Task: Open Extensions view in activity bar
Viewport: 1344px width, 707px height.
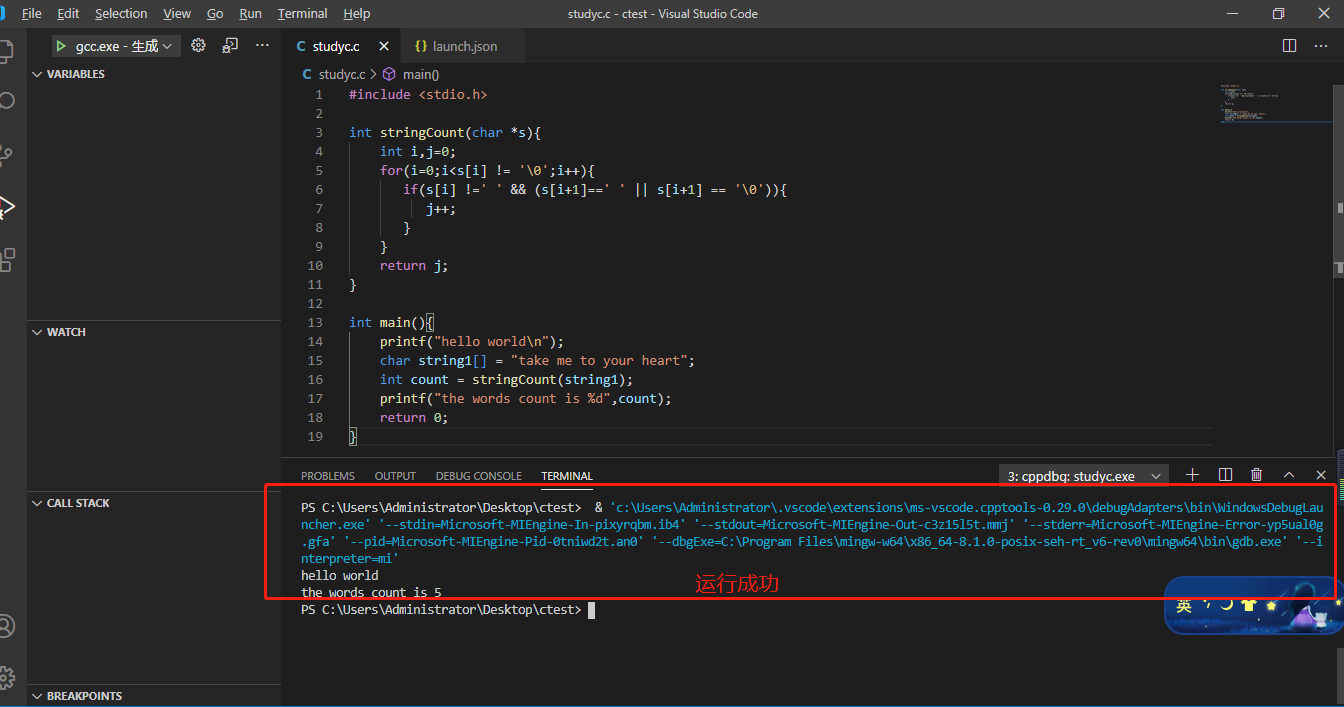Action: pos(6,260)
